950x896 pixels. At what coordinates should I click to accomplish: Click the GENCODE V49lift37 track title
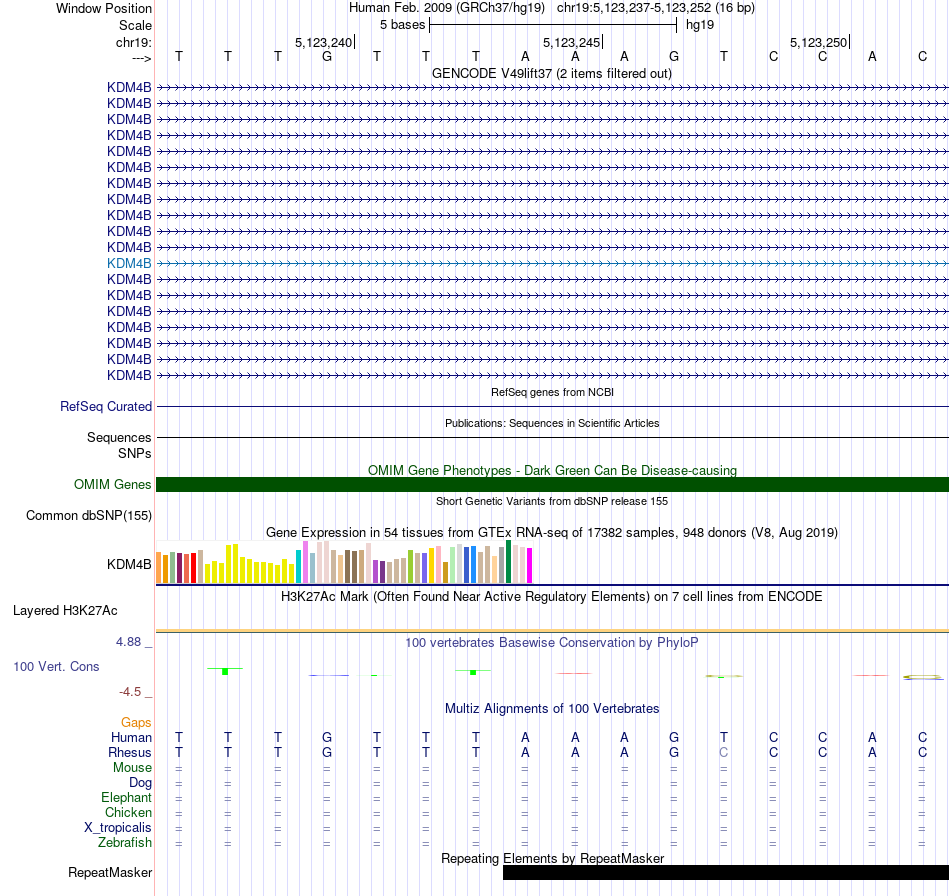tap(552, 74)
